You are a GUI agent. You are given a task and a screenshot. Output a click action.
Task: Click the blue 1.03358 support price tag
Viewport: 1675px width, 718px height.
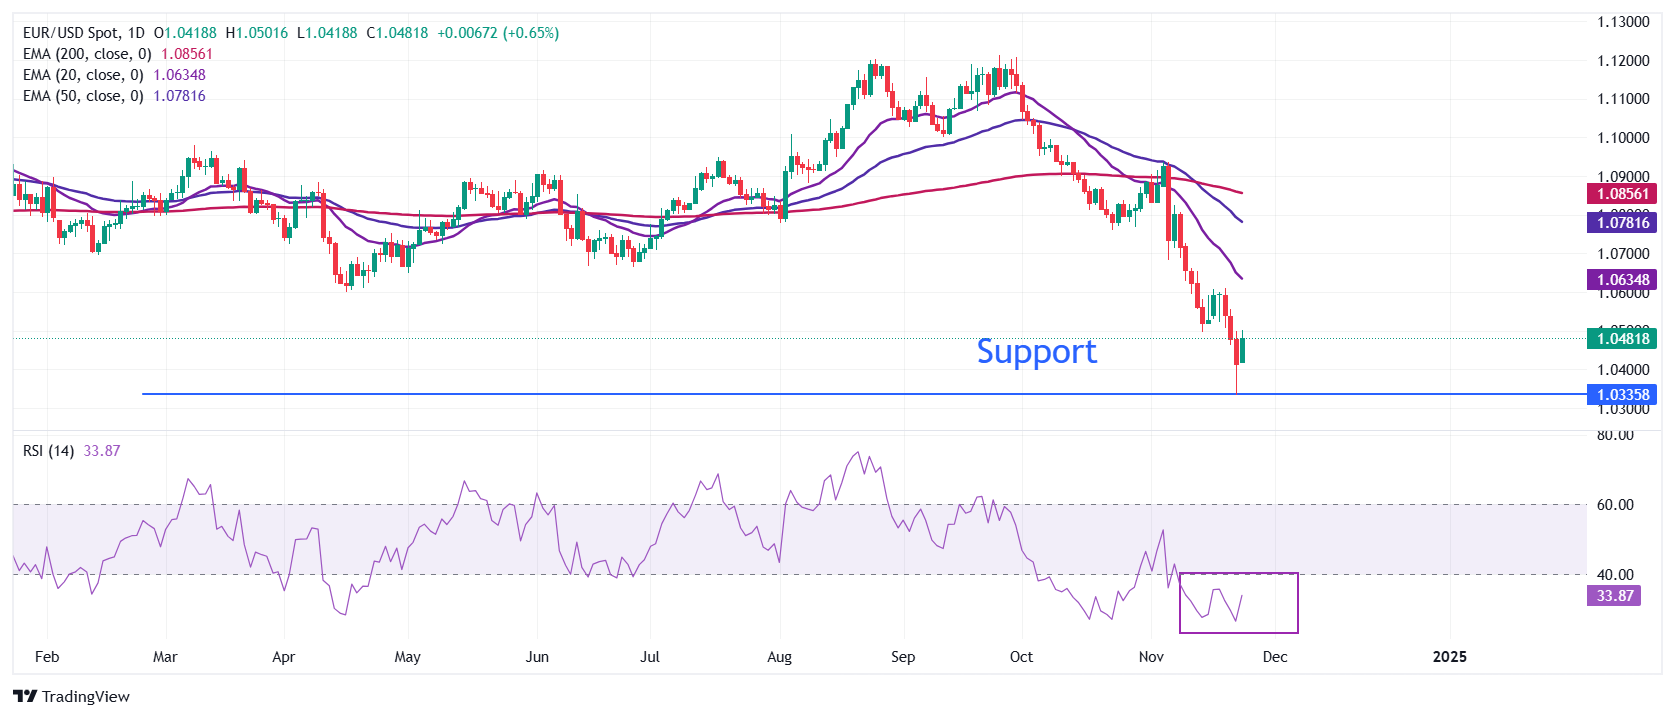(1621, 395)
